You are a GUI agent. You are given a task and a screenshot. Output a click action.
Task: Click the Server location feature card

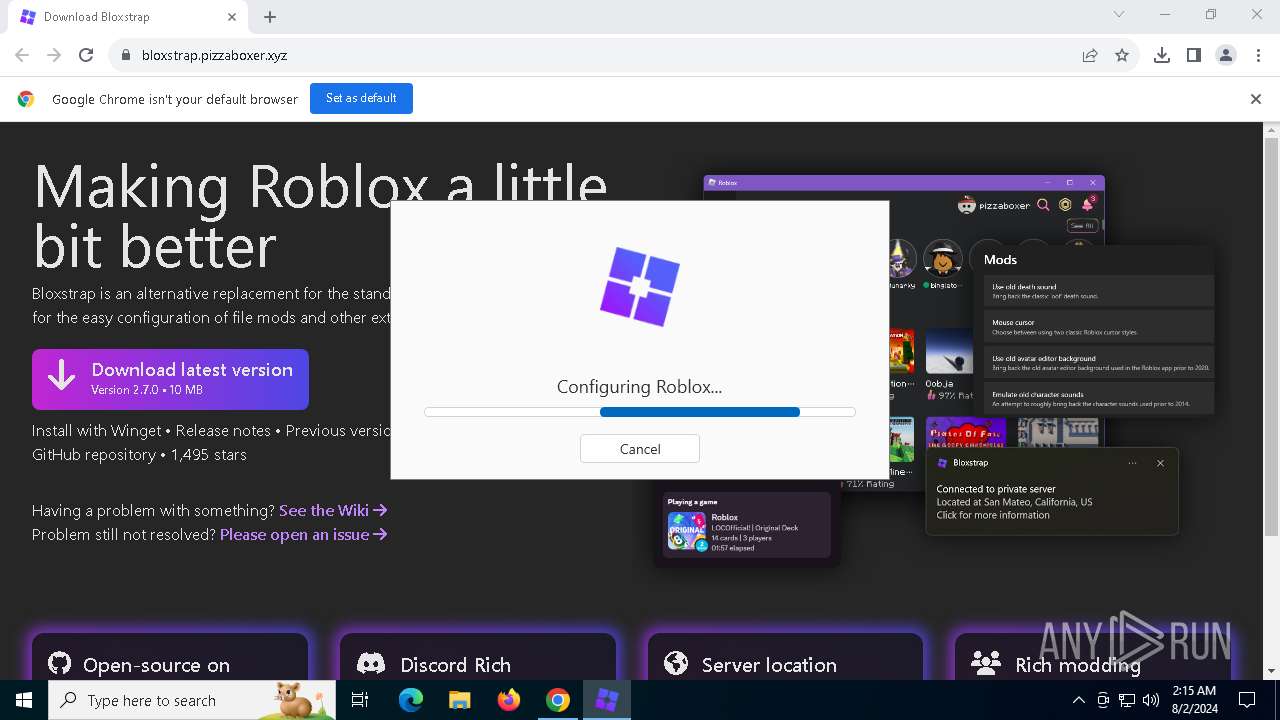pos(786,657)
